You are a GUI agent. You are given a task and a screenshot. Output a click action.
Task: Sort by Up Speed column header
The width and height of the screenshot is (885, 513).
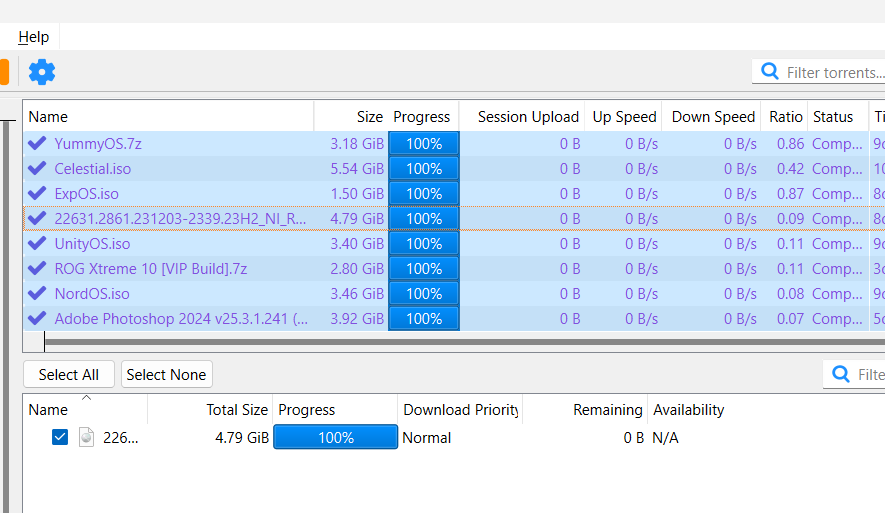623,117
